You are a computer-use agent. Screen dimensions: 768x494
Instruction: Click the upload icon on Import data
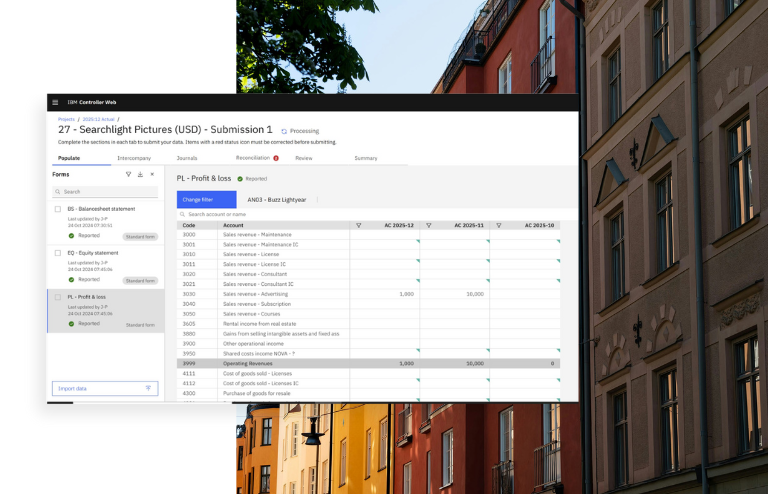click(148, 388)
